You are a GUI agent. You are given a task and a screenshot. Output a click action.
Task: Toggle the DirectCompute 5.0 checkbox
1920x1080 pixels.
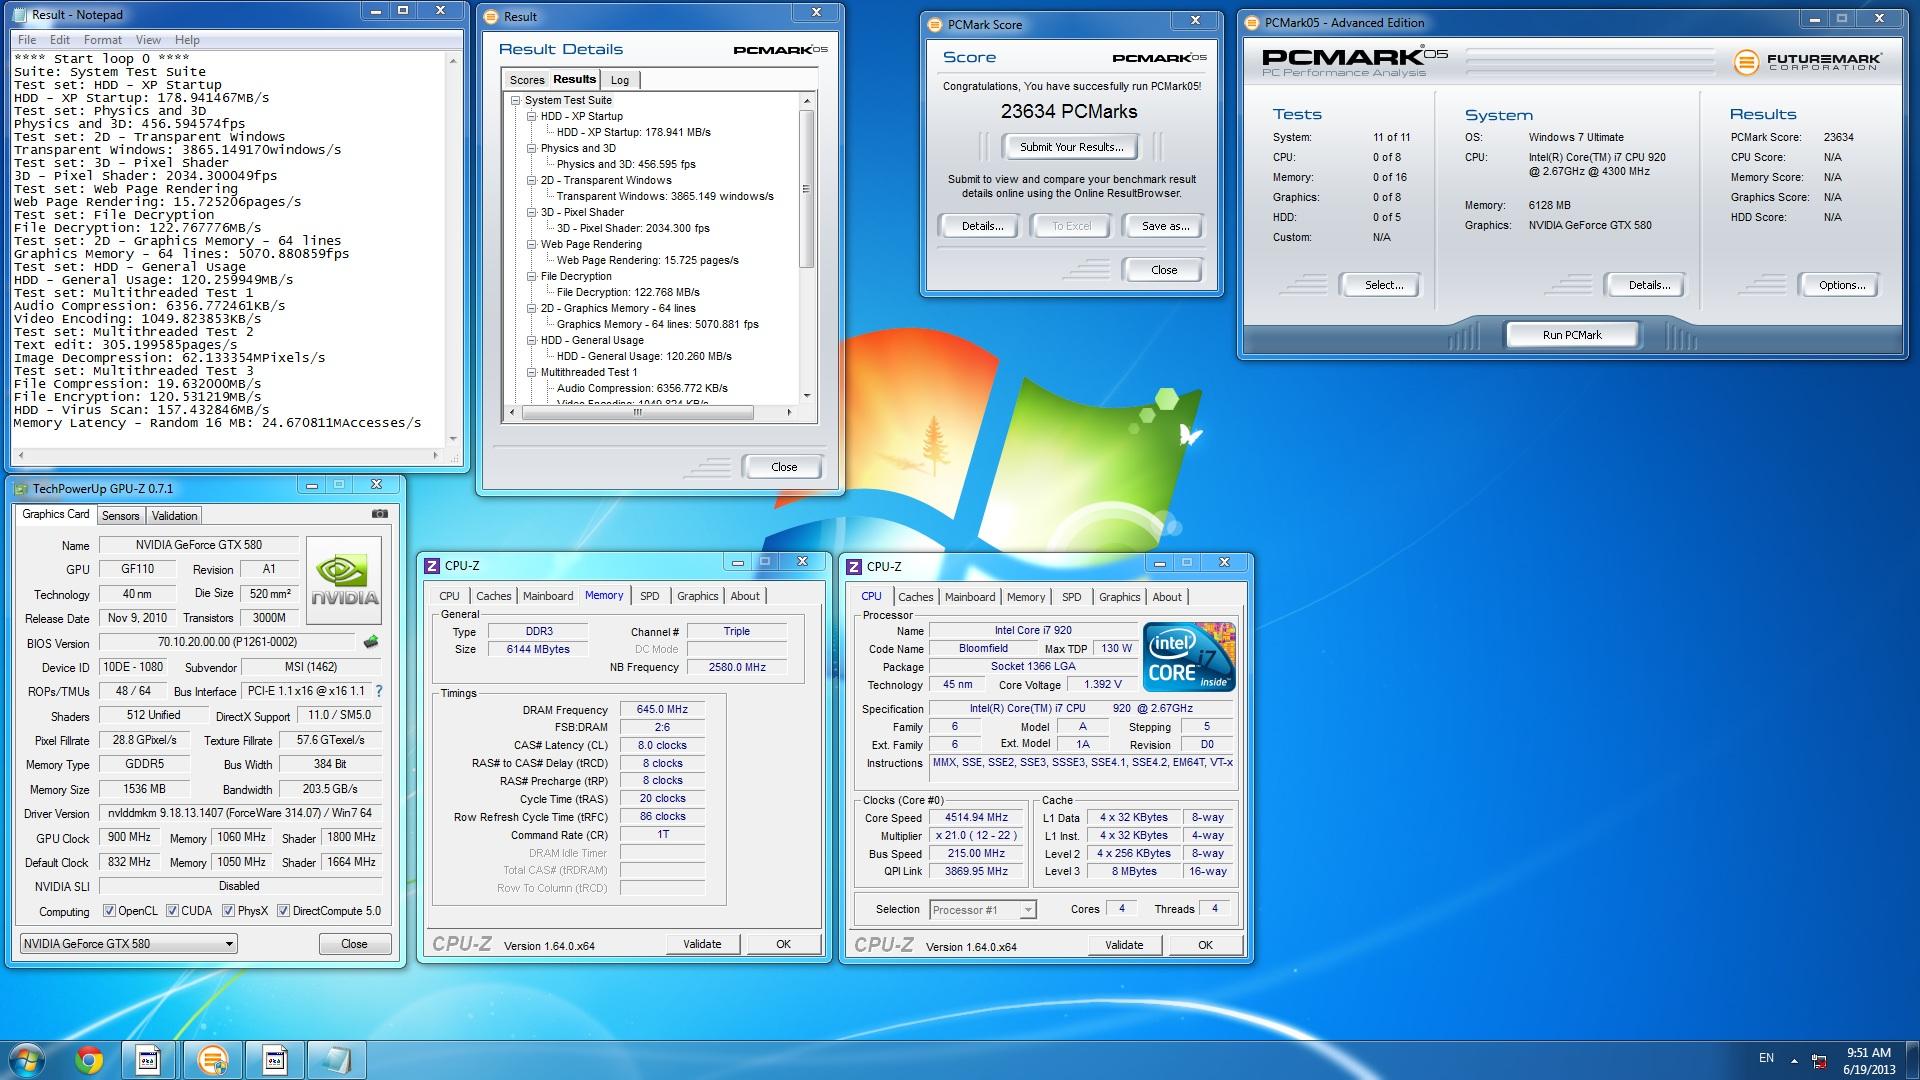click(x=284, y=911)
